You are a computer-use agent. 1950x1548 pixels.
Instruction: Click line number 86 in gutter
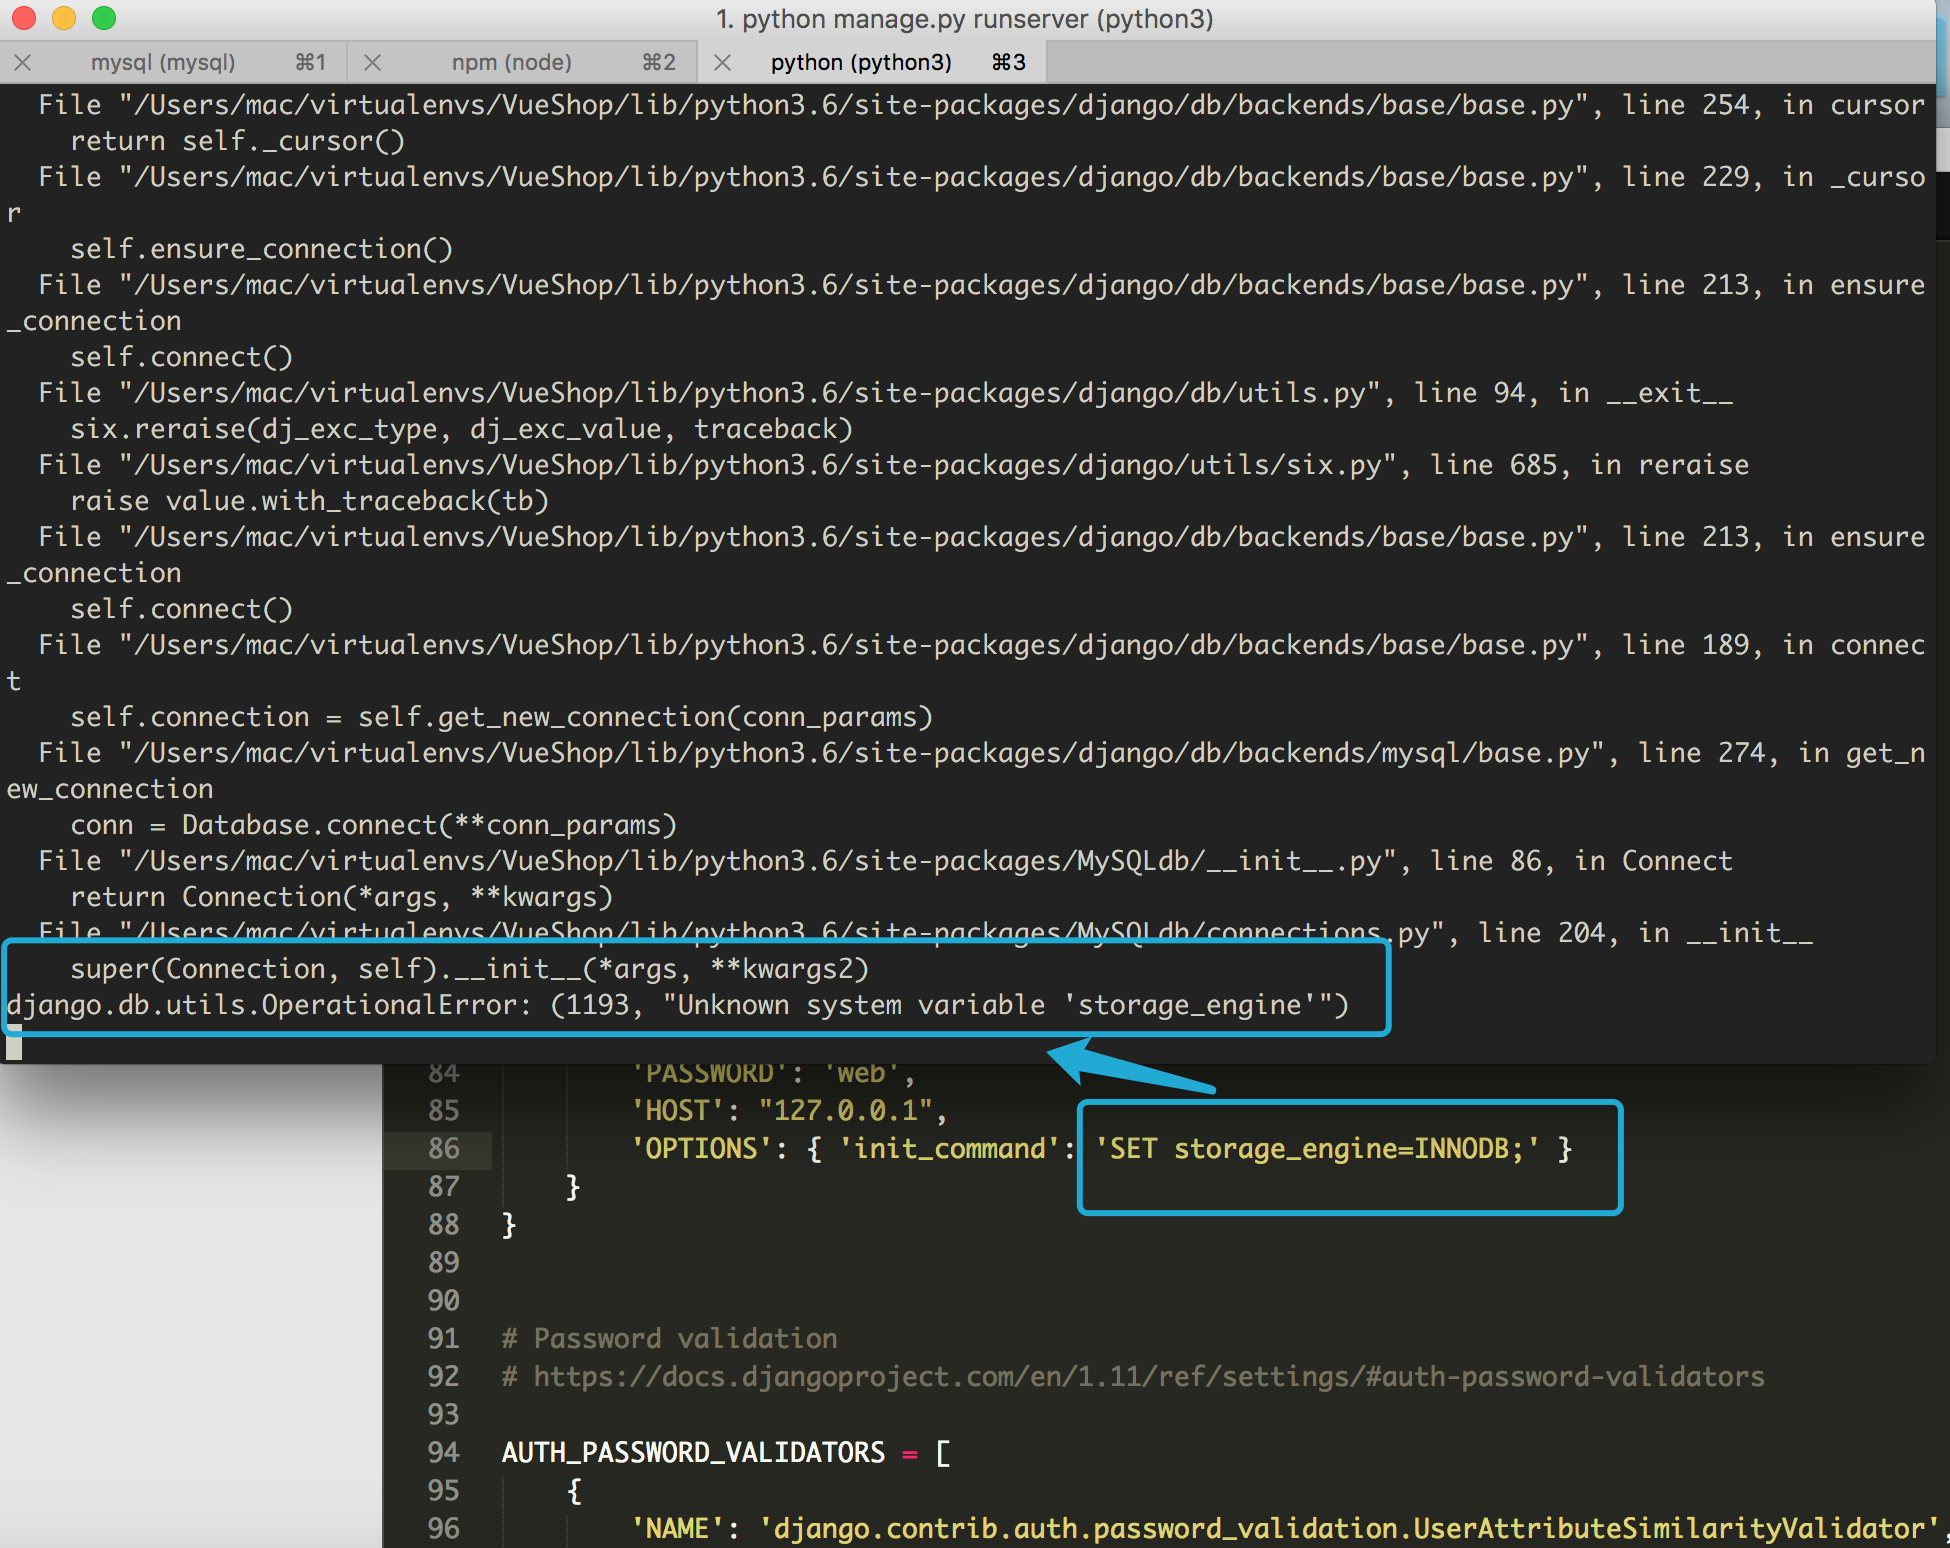click(443, 1149)
